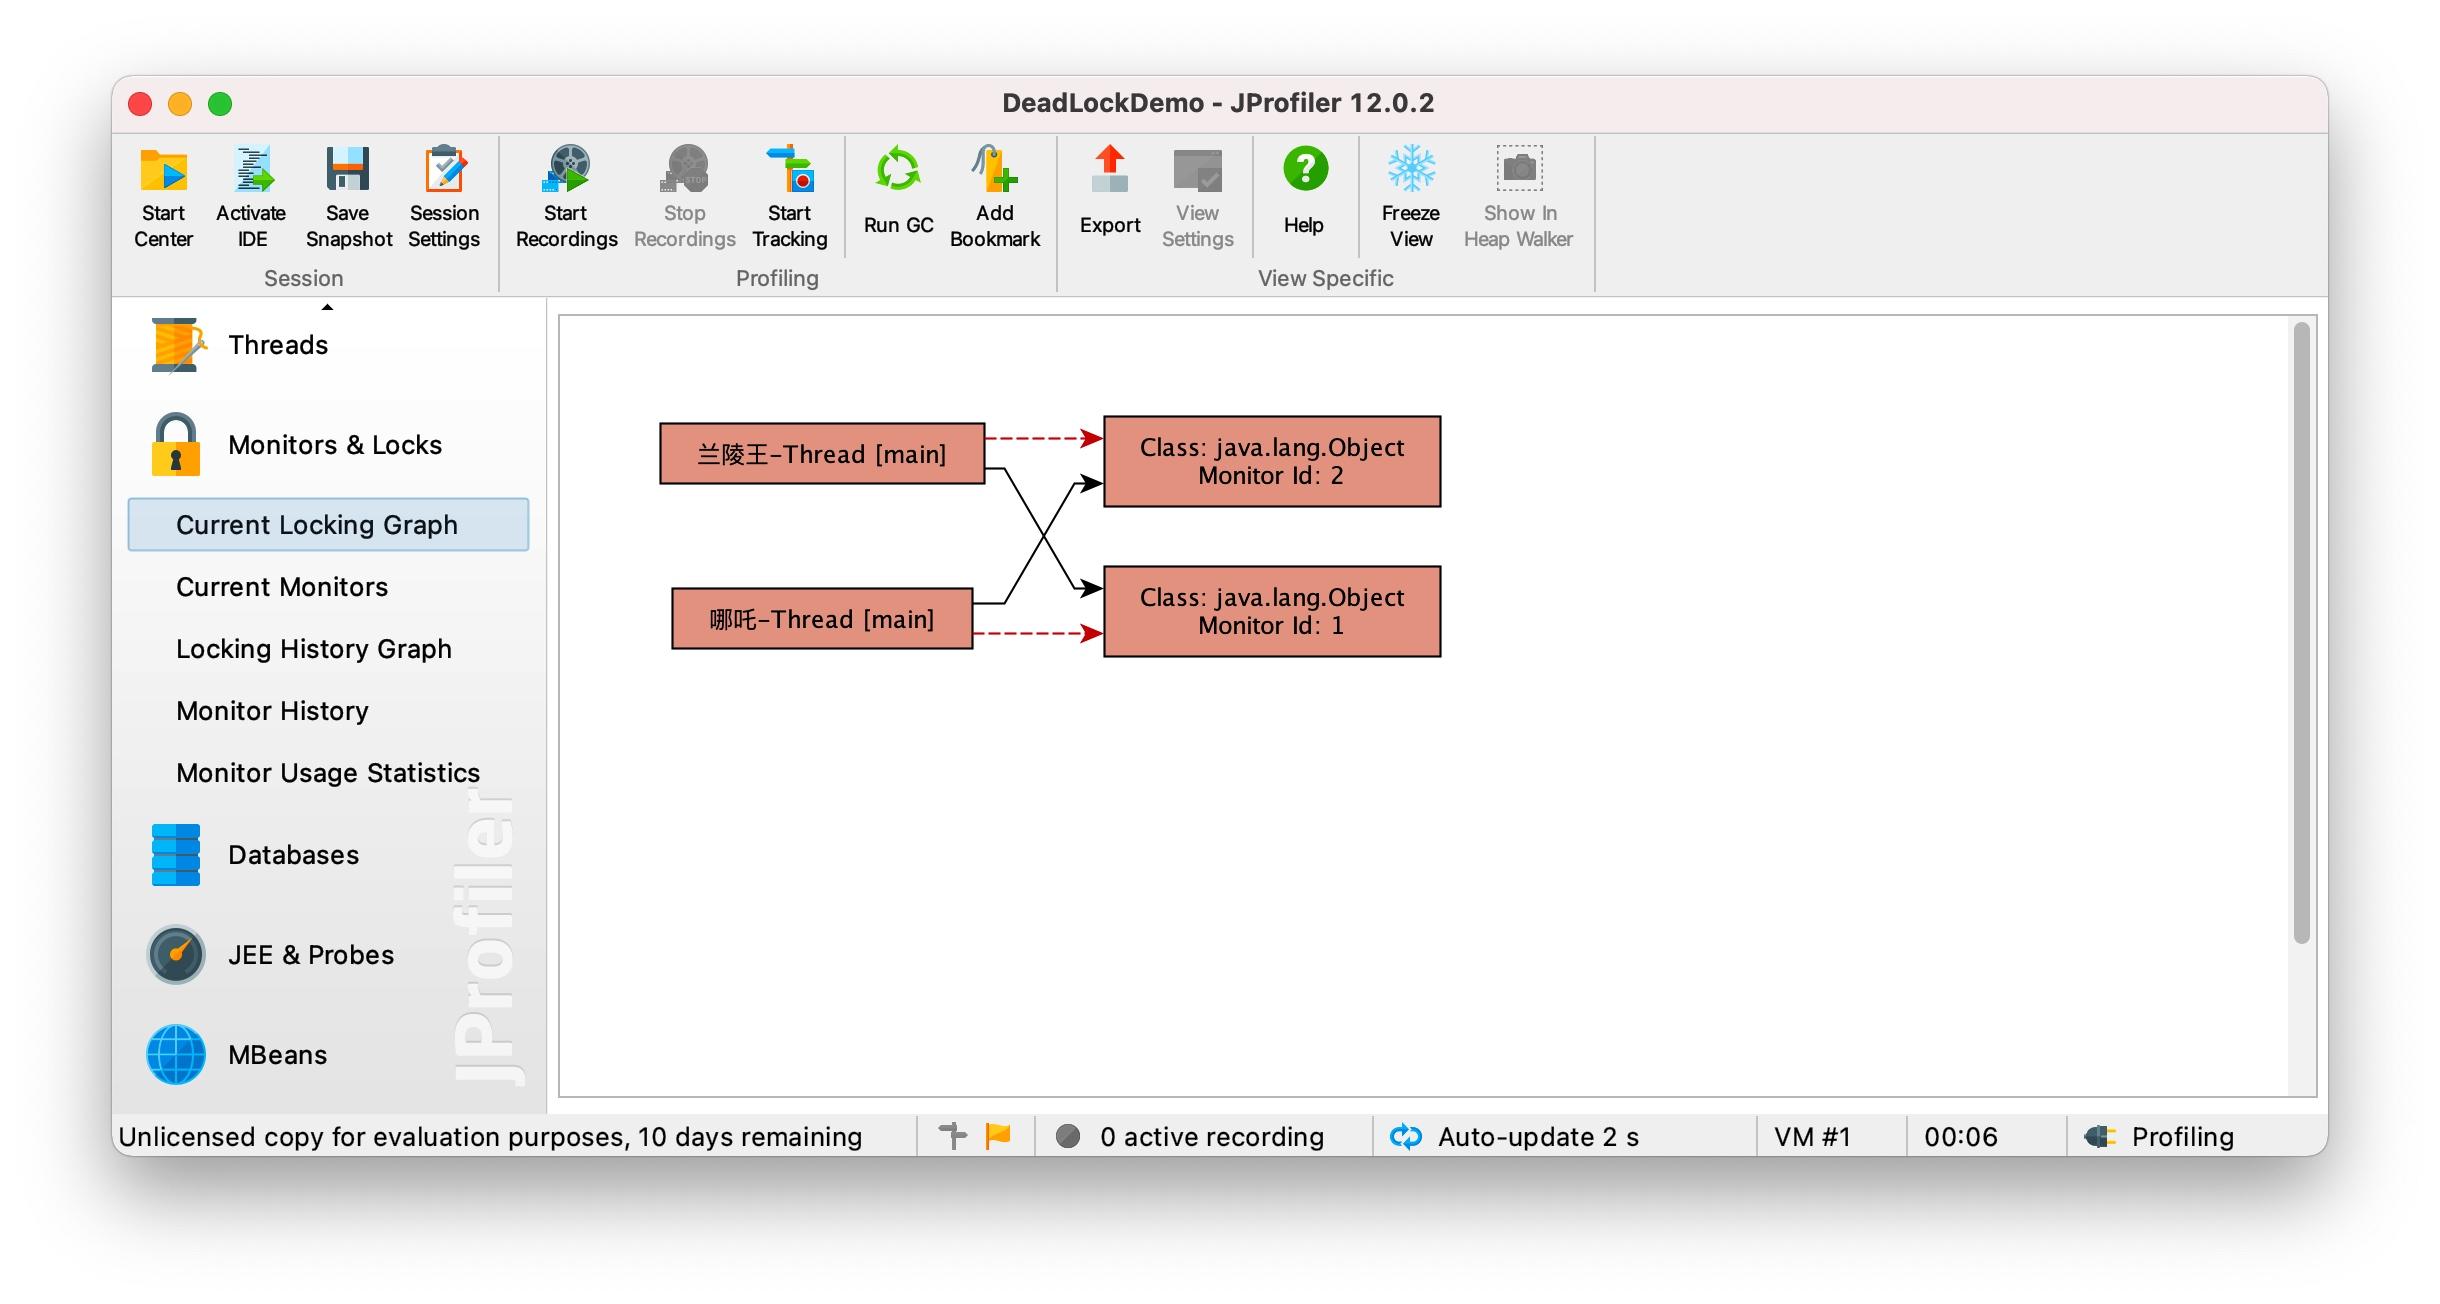Open JEE & Probes gauge section
The image size is (2440, 1304).
click(271, 955)
